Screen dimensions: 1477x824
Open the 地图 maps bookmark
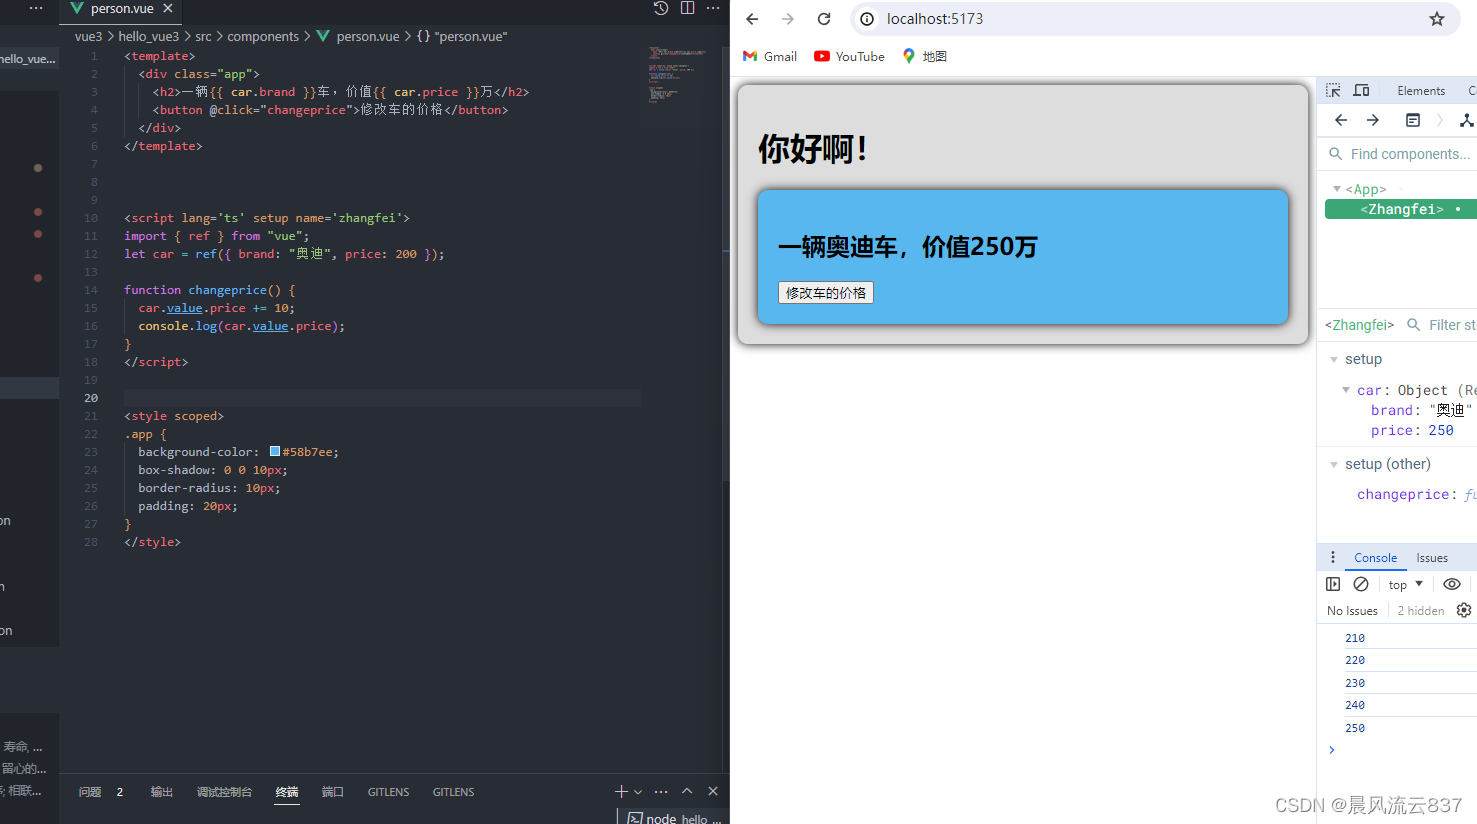click(x=924, y=56)
